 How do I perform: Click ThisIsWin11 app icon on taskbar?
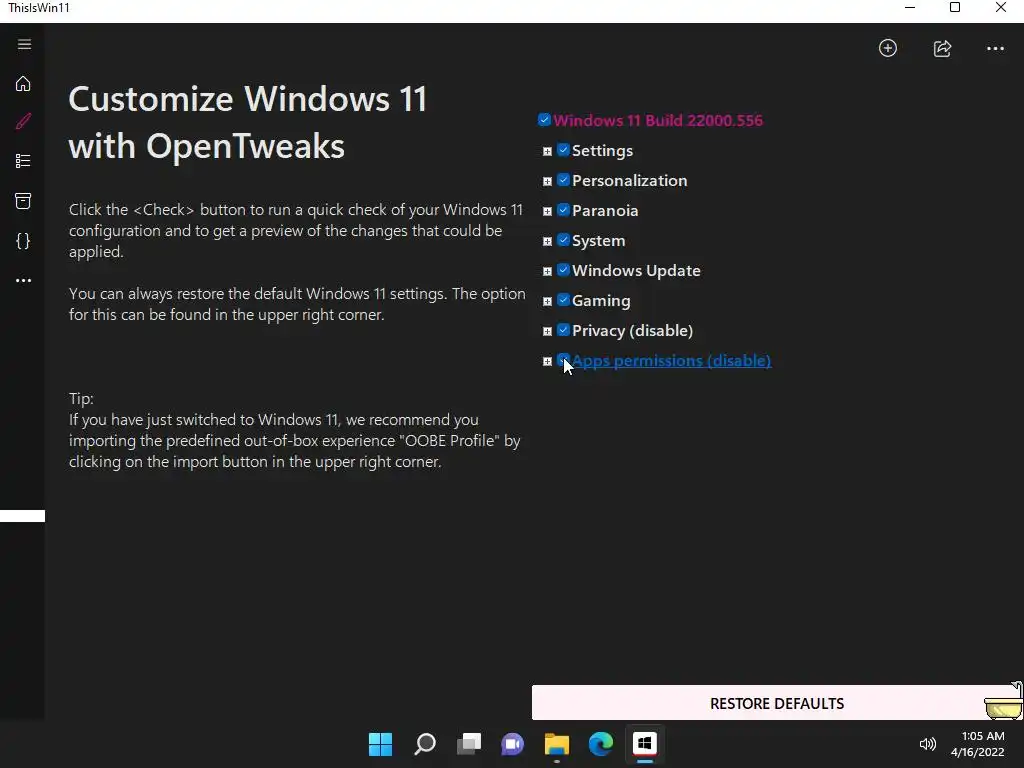click(x=645, y=743)
